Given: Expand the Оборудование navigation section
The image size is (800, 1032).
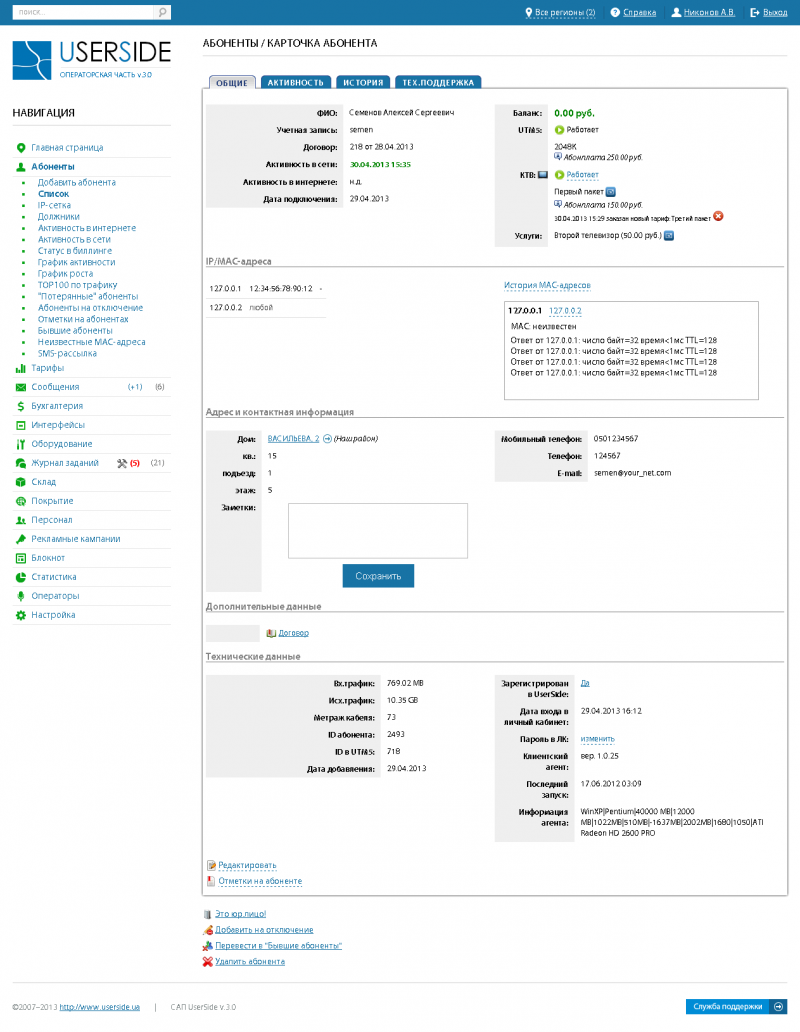Looking at the screenshot, I should (61, 444).
